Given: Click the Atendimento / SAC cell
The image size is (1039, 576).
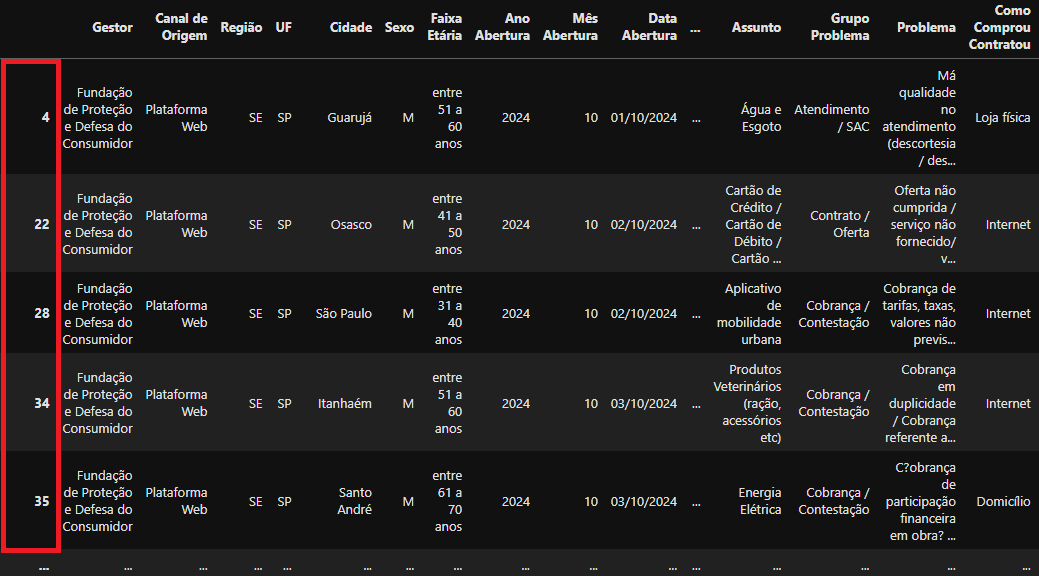Looking at the screenshot, I should coord(832,117).
